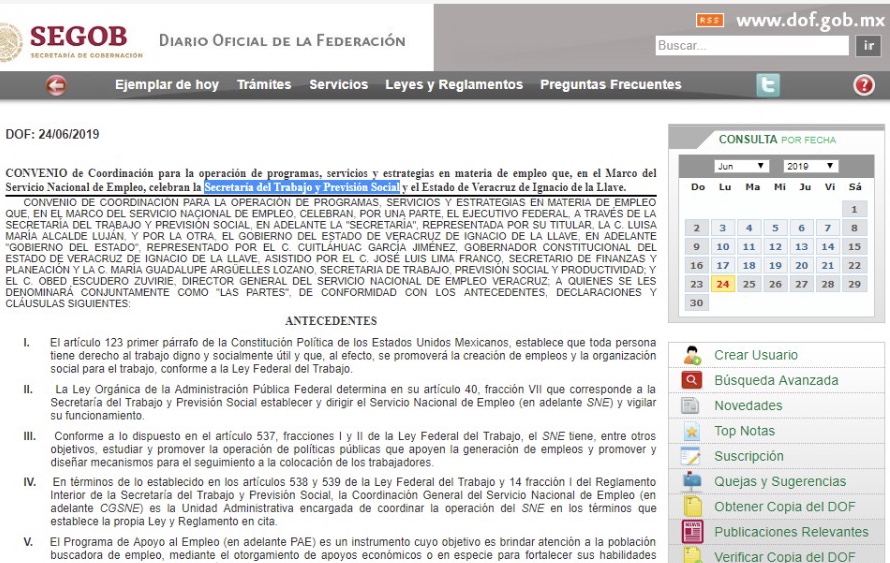Click the Novedades newspaper icon

[691, 405]
